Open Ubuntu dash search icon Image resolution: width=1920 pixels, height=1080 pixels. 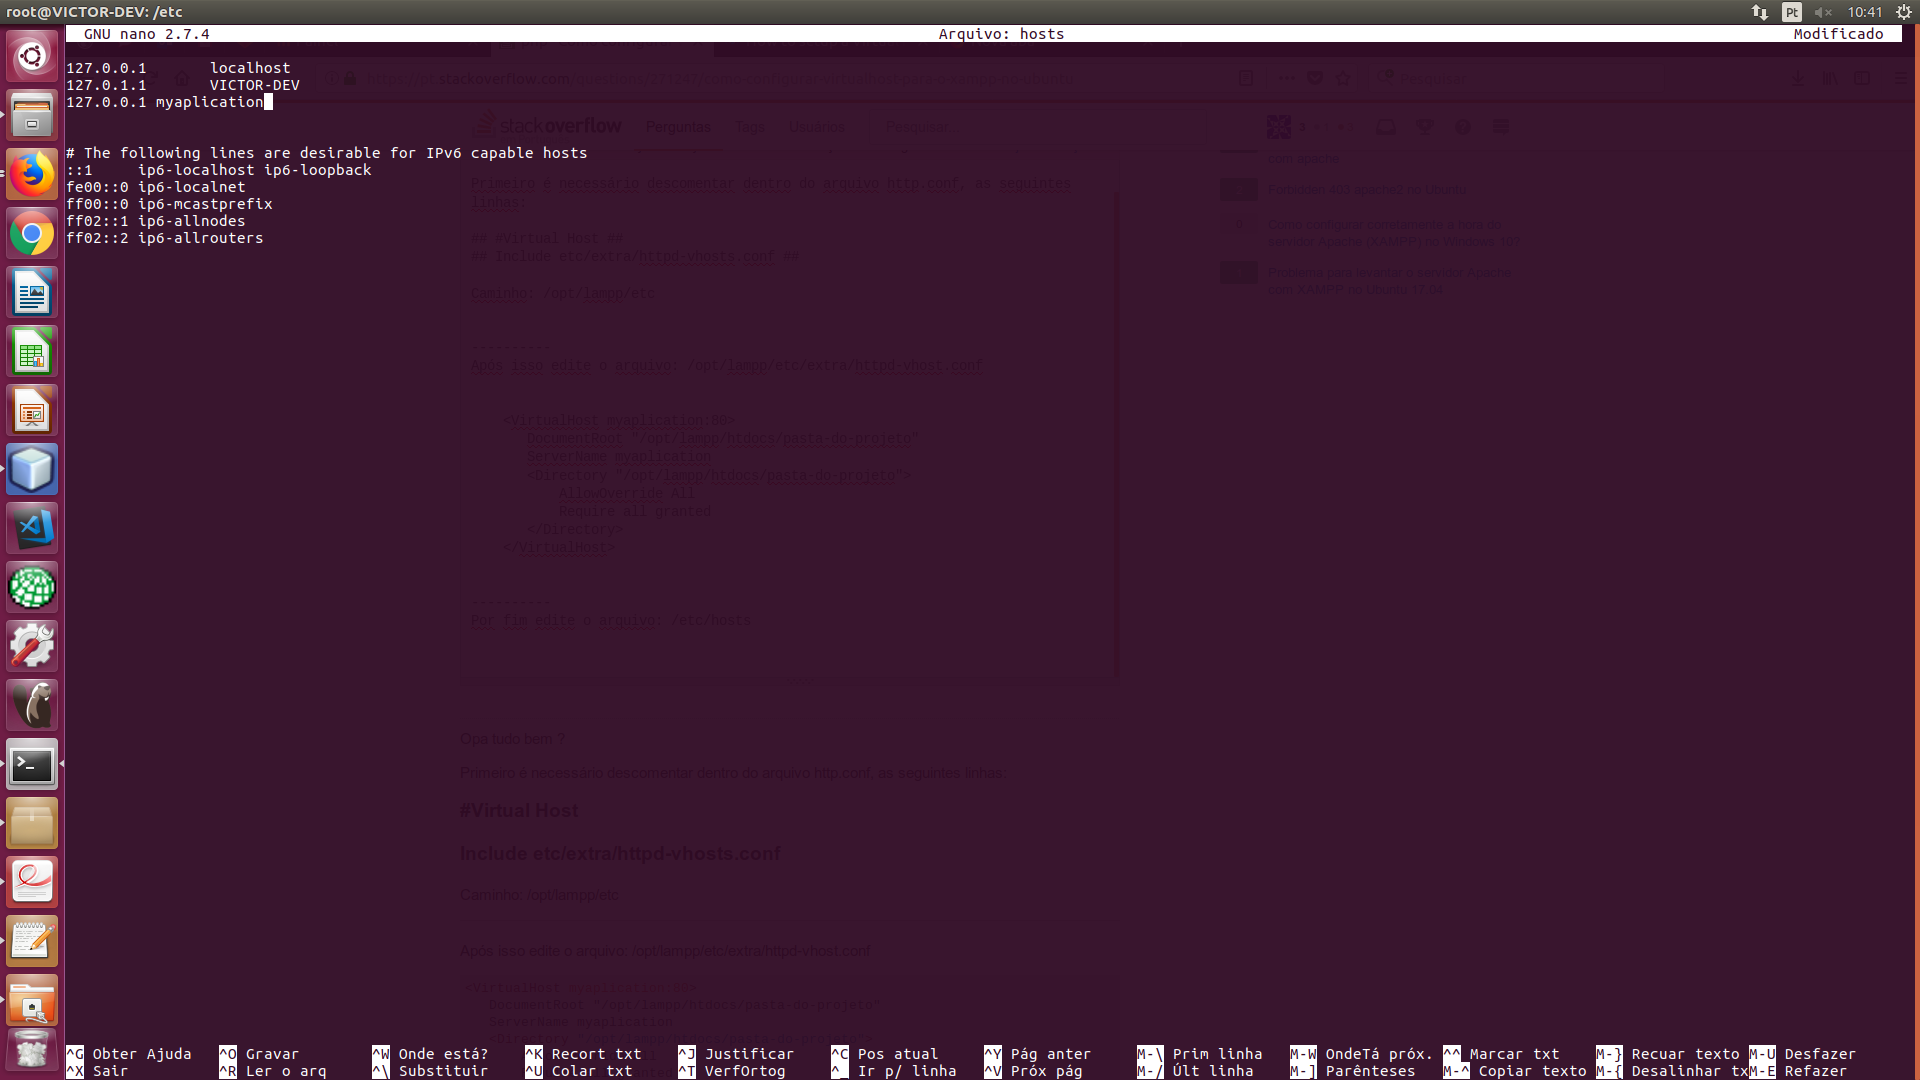click(x=32, y=56)
